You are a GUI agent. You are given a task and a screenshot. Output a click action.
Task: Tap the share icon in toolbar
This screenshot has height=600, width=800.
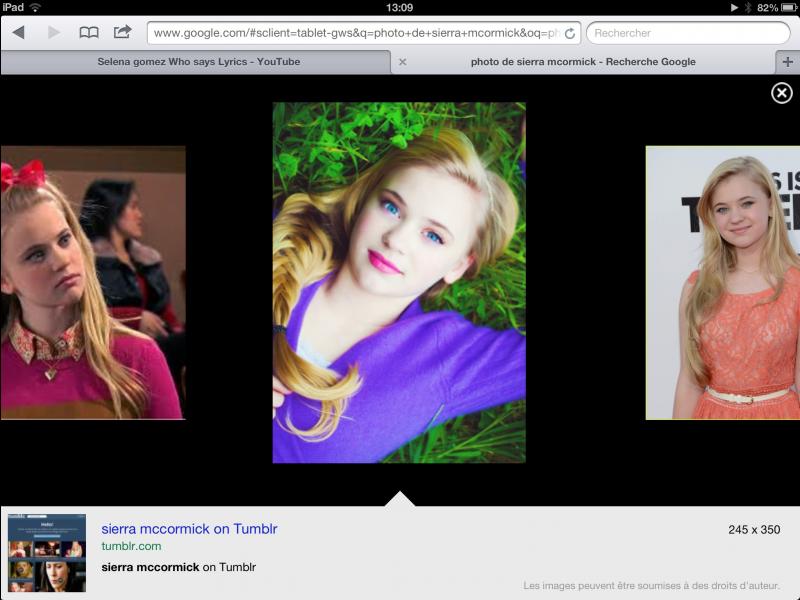tap(122, 32)
